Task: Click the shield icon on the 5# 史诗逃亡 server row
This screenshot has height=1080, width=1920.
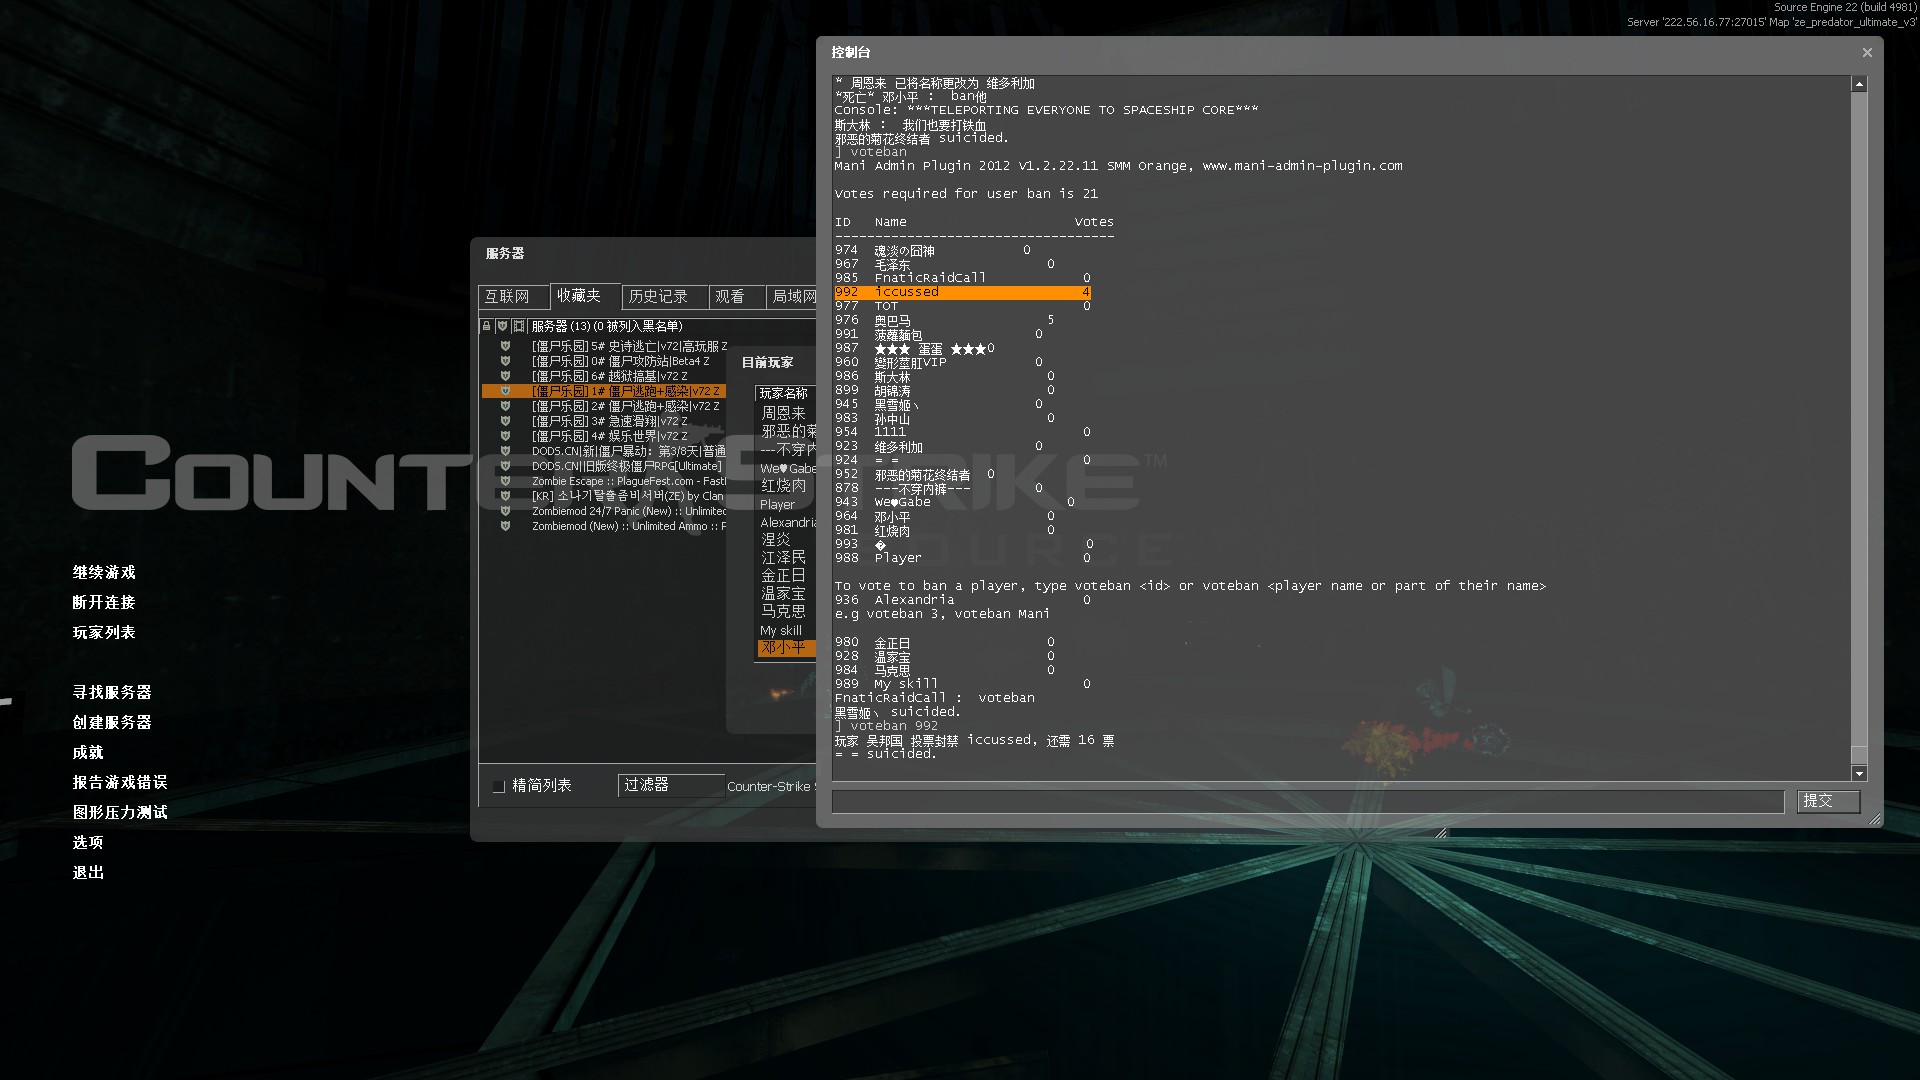Action: click(x=505, y=346)
